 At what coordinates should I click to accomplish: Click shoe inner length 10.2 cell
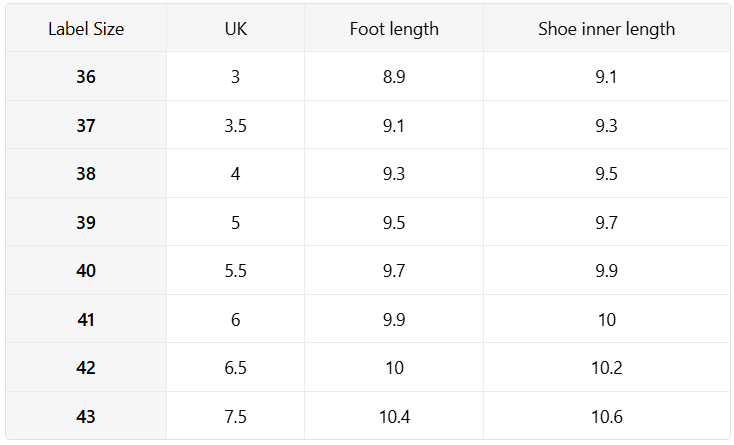pyautogui.click(x=606, y=368)
